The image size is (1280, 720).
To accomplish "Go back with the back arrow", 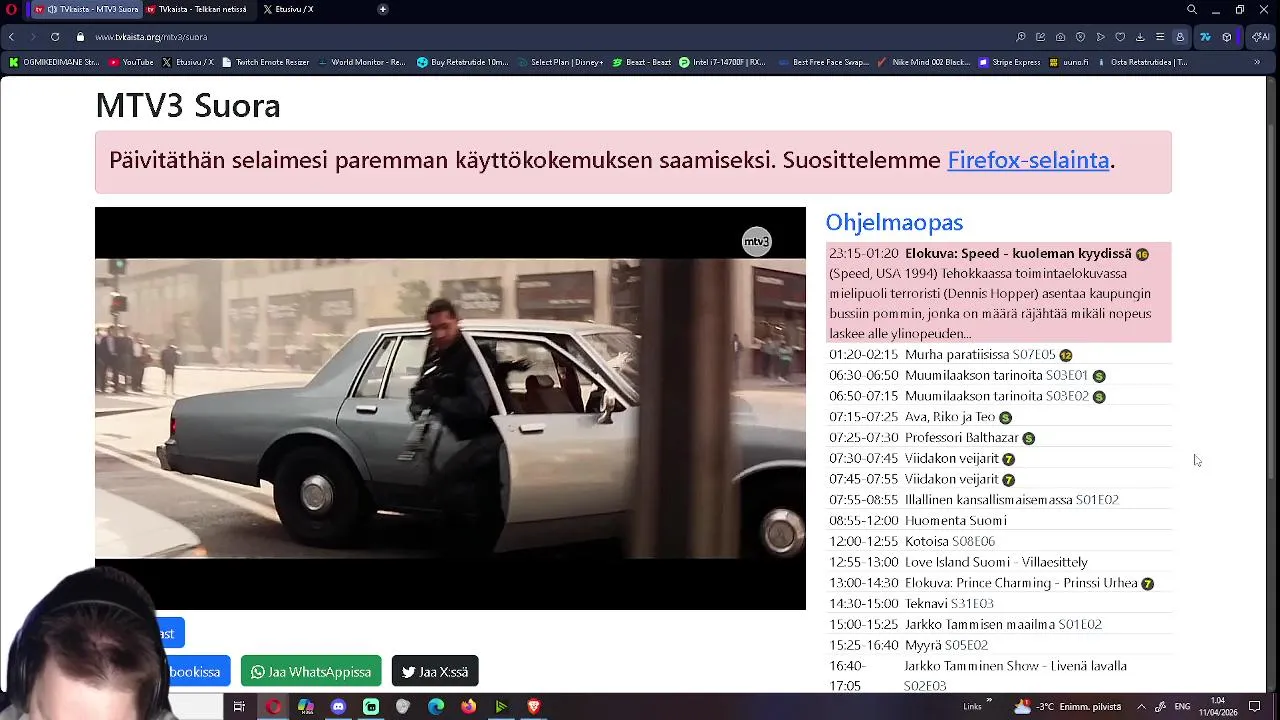I will point(11,37).
